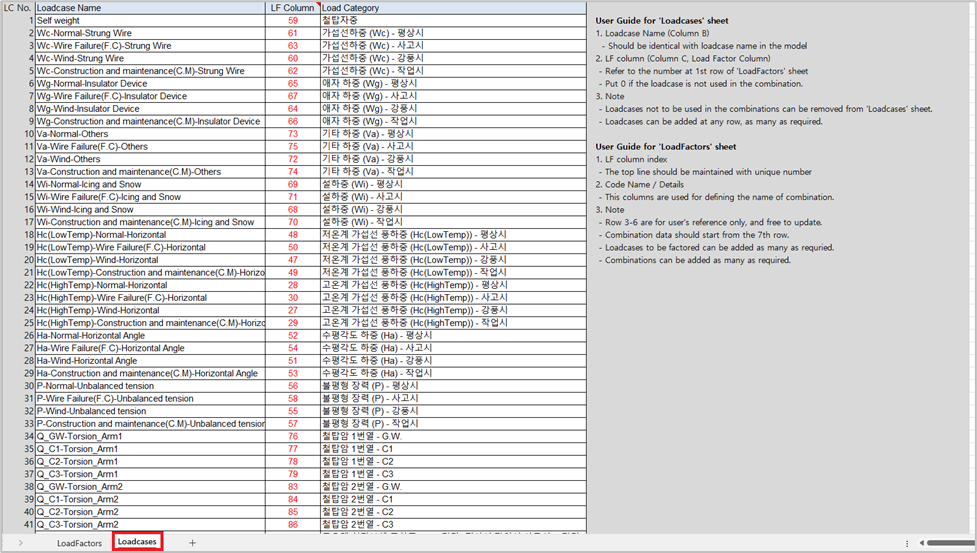Click LF value 86 for Q_C3-Torsion_Arm2
The width and height of the screenshot is (977, 553).
click(293, 524)
